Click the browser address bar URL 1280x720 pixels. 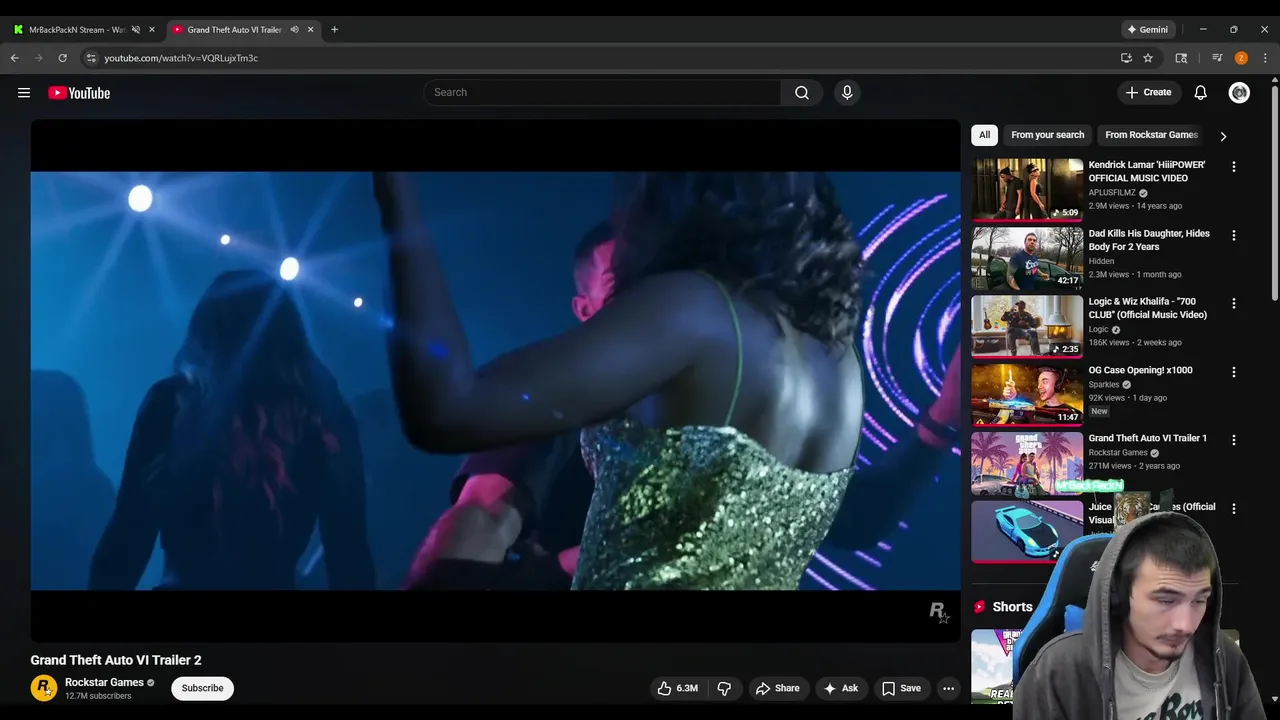coord(181,58)
